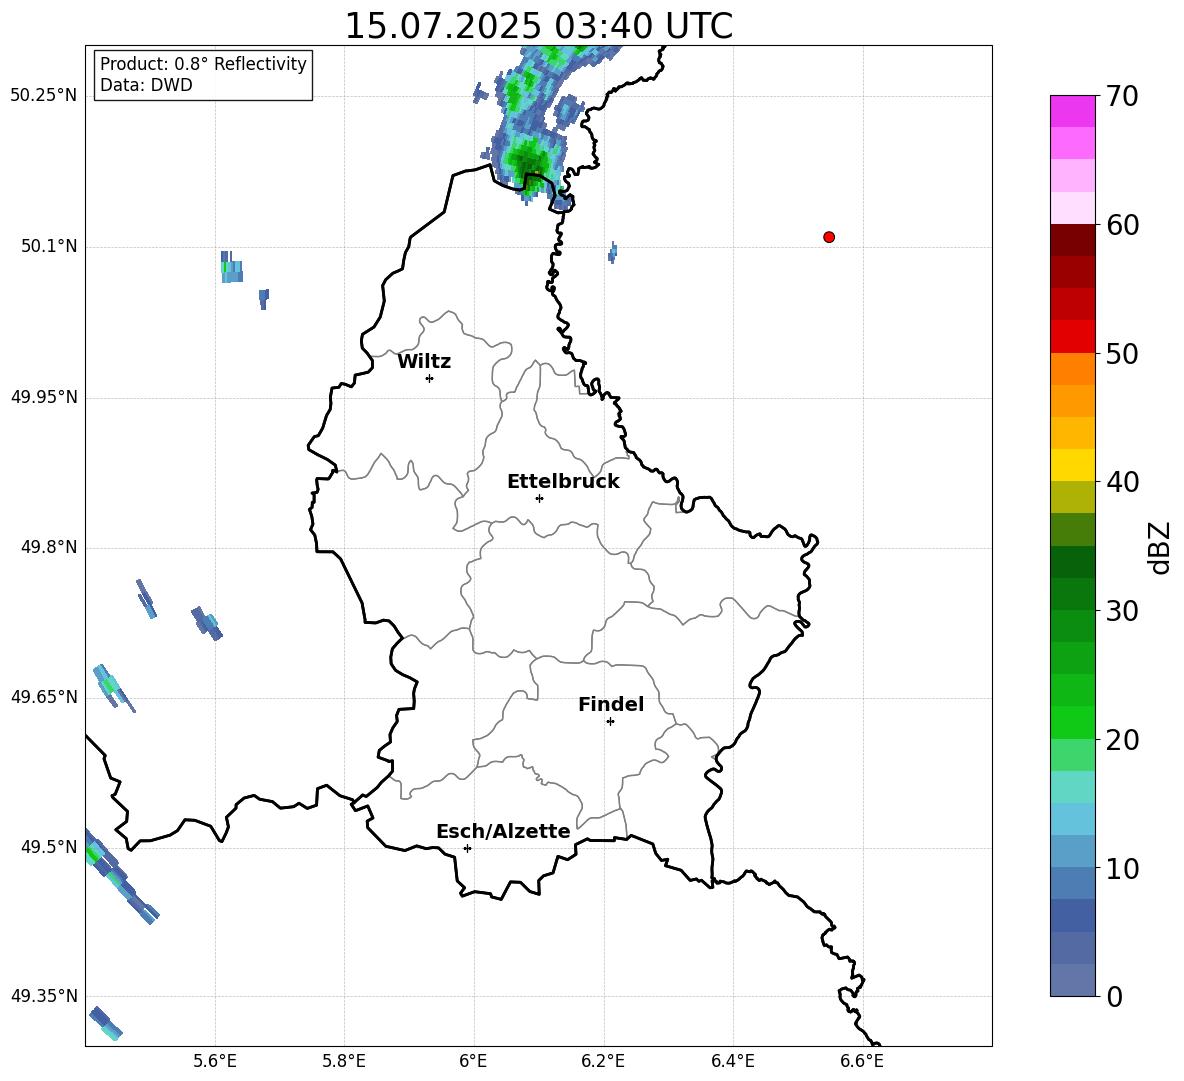Click the Wiltz station cross marker

tap(430, 378)
